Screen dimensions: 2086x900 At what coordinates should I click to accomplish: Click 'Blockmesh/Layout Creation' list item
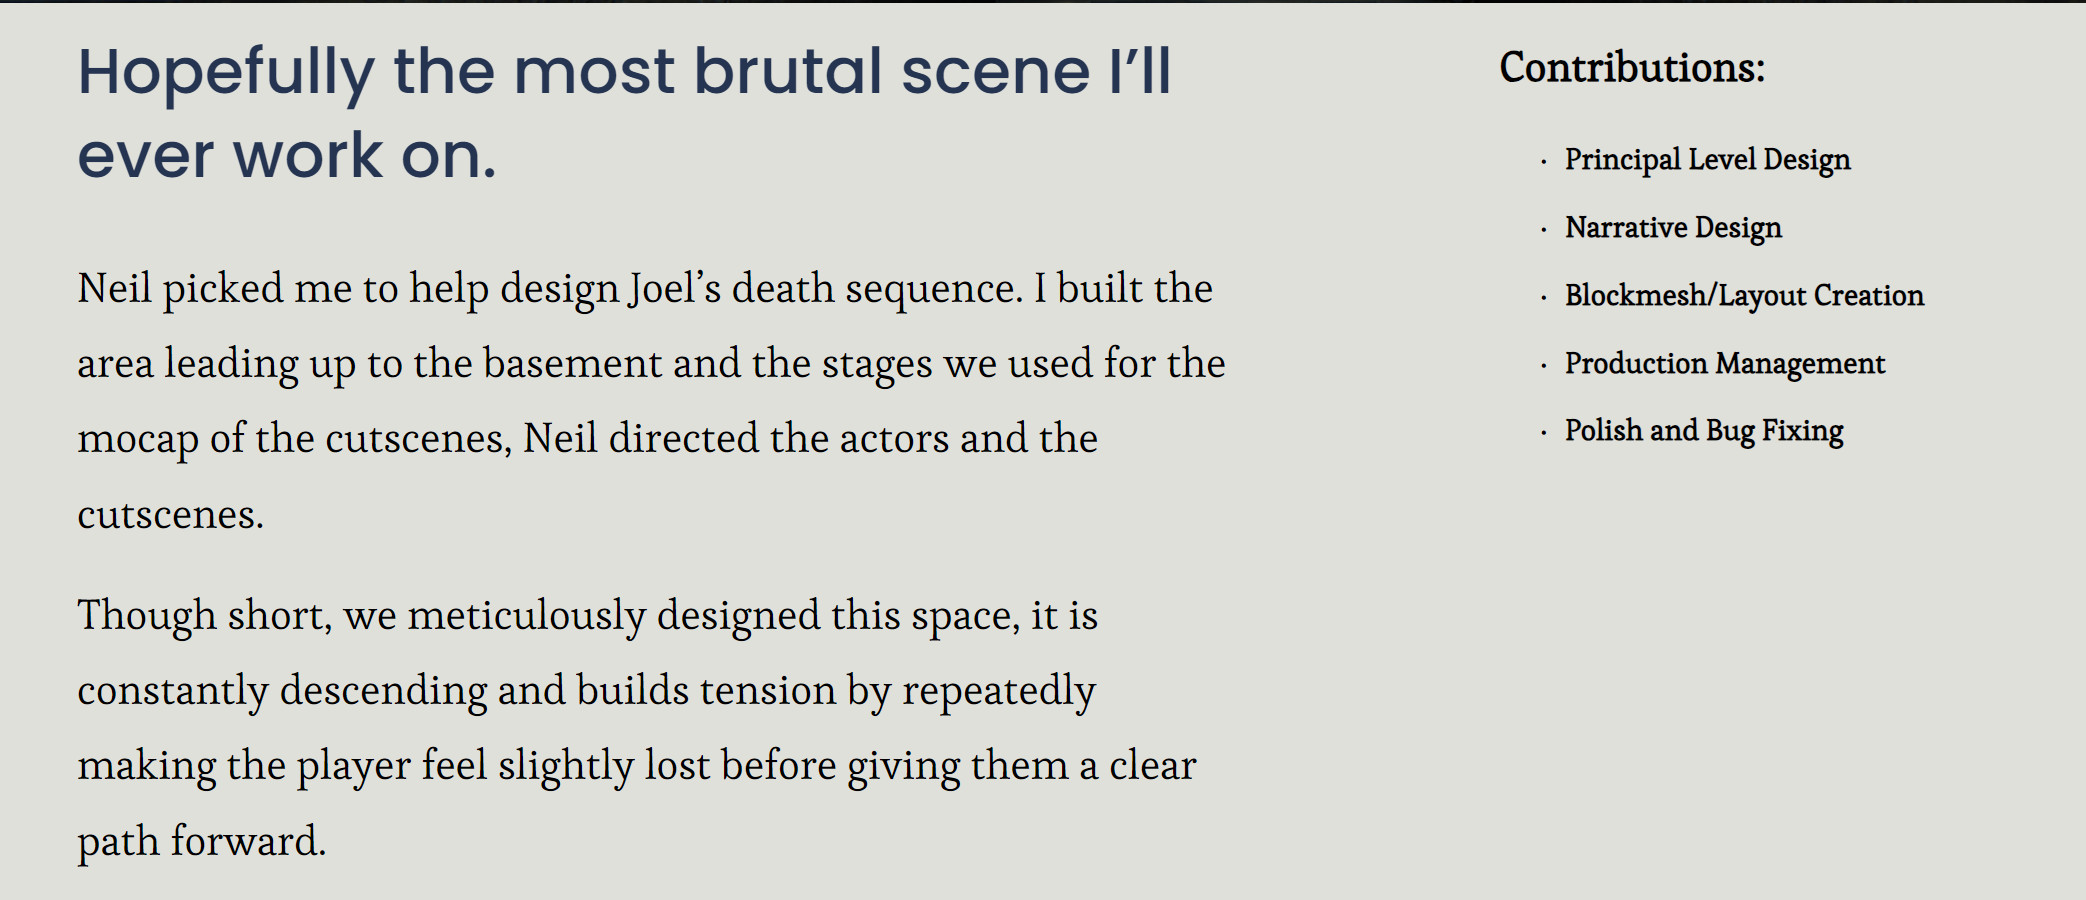pyautogui.click(x=1744, y=296)
